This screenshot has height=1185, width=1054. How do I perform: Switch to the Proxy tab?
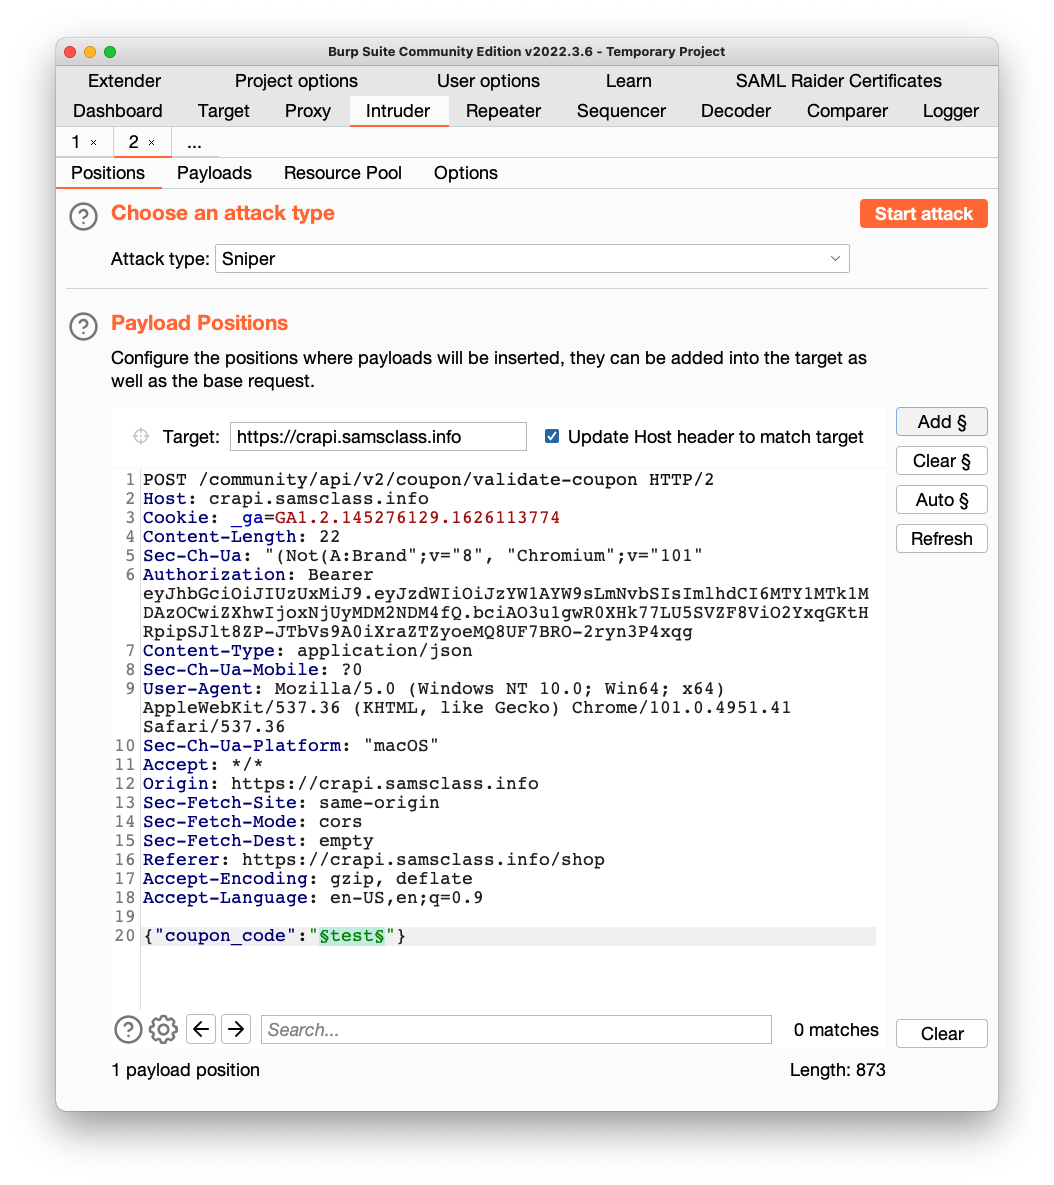click(308, 111)
